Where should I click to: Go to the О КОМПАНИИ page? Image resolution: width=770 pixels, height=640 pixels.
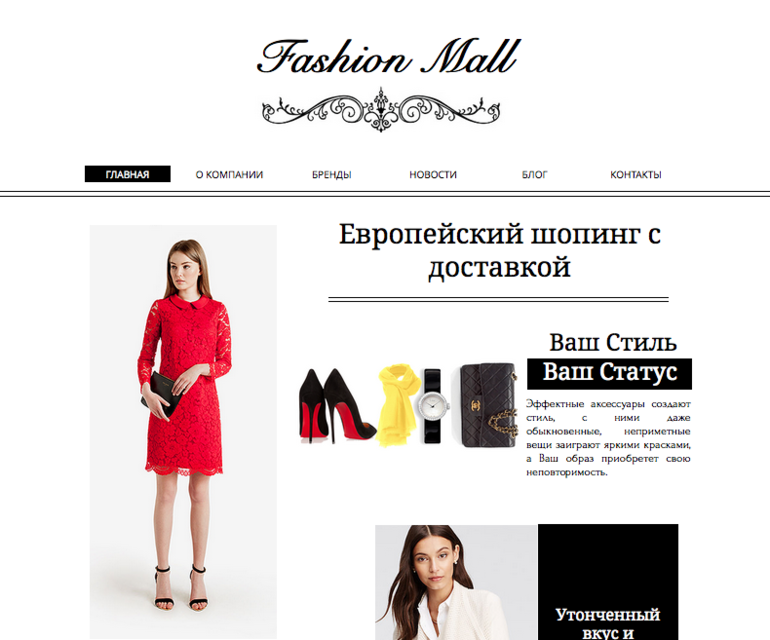(x=229, y=174)
